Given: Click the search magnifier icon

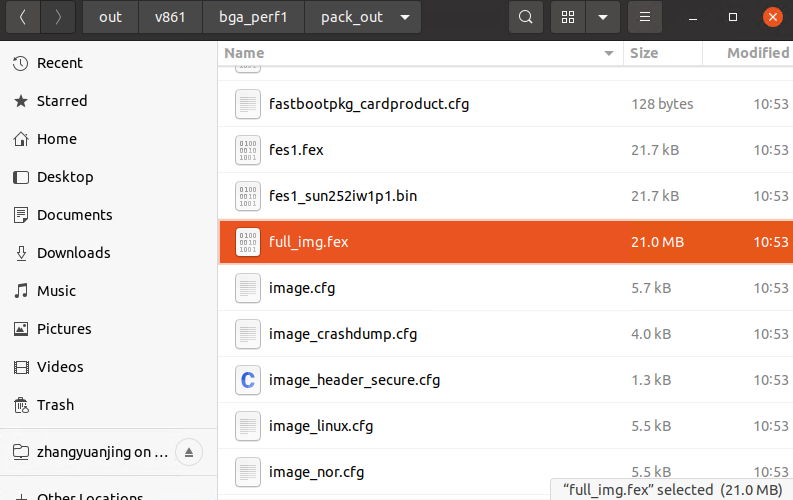Looking at the screenshot, I should coord(526,18).
